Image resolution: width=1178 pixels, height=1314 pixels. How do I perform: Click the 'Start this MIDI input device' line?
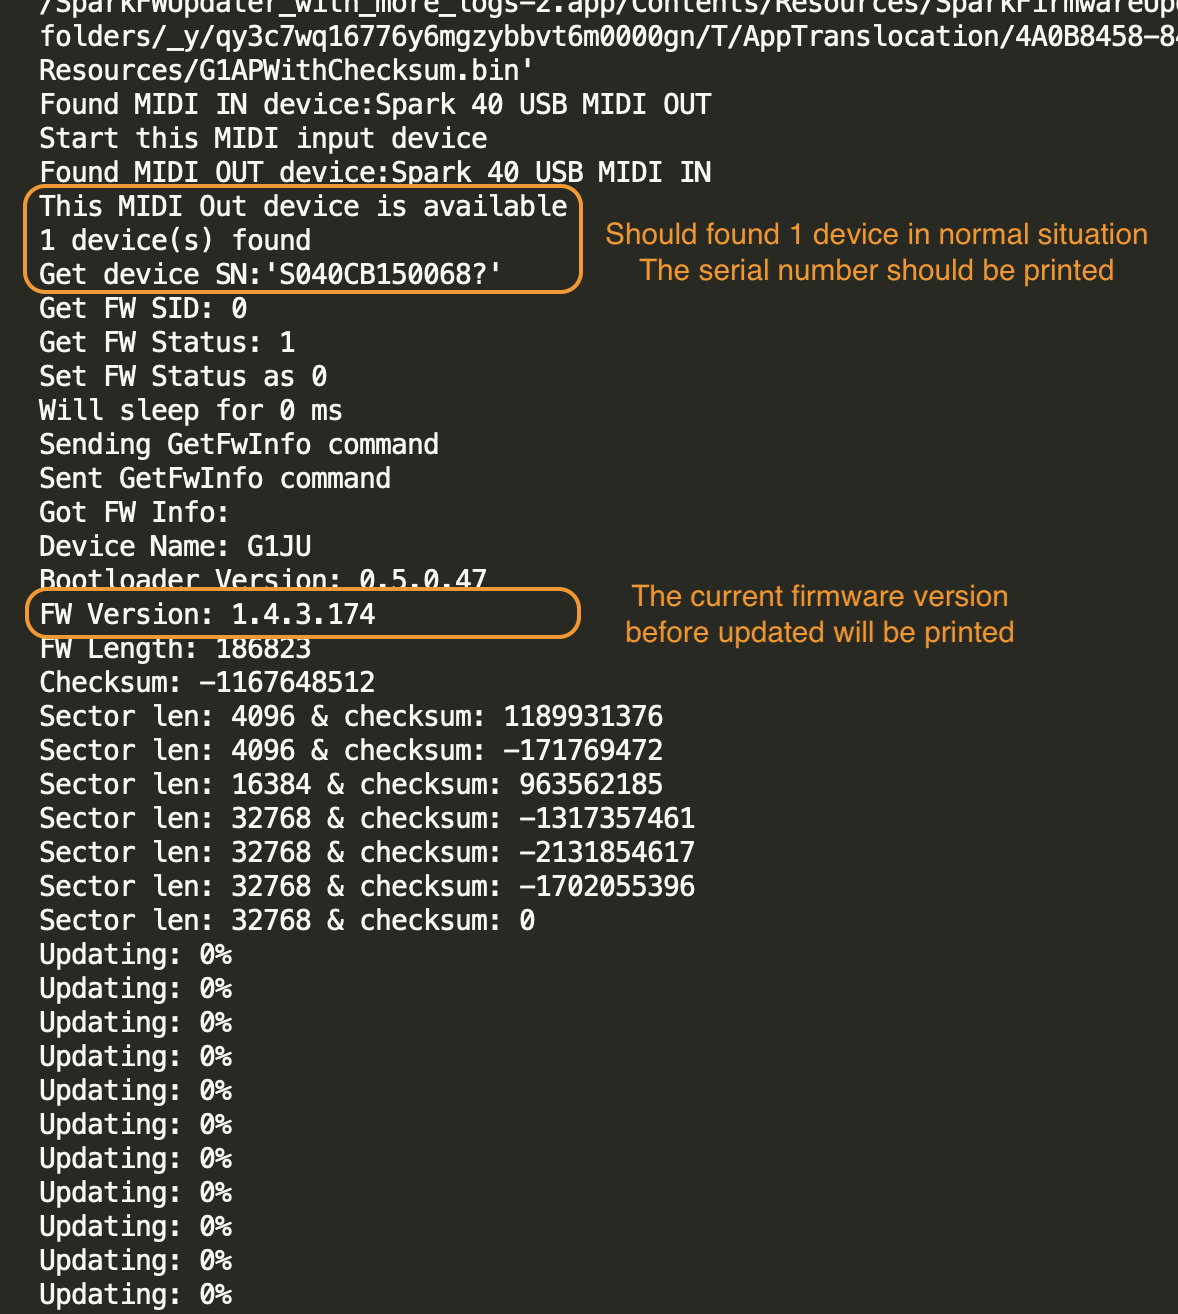(x=264, y=138)
